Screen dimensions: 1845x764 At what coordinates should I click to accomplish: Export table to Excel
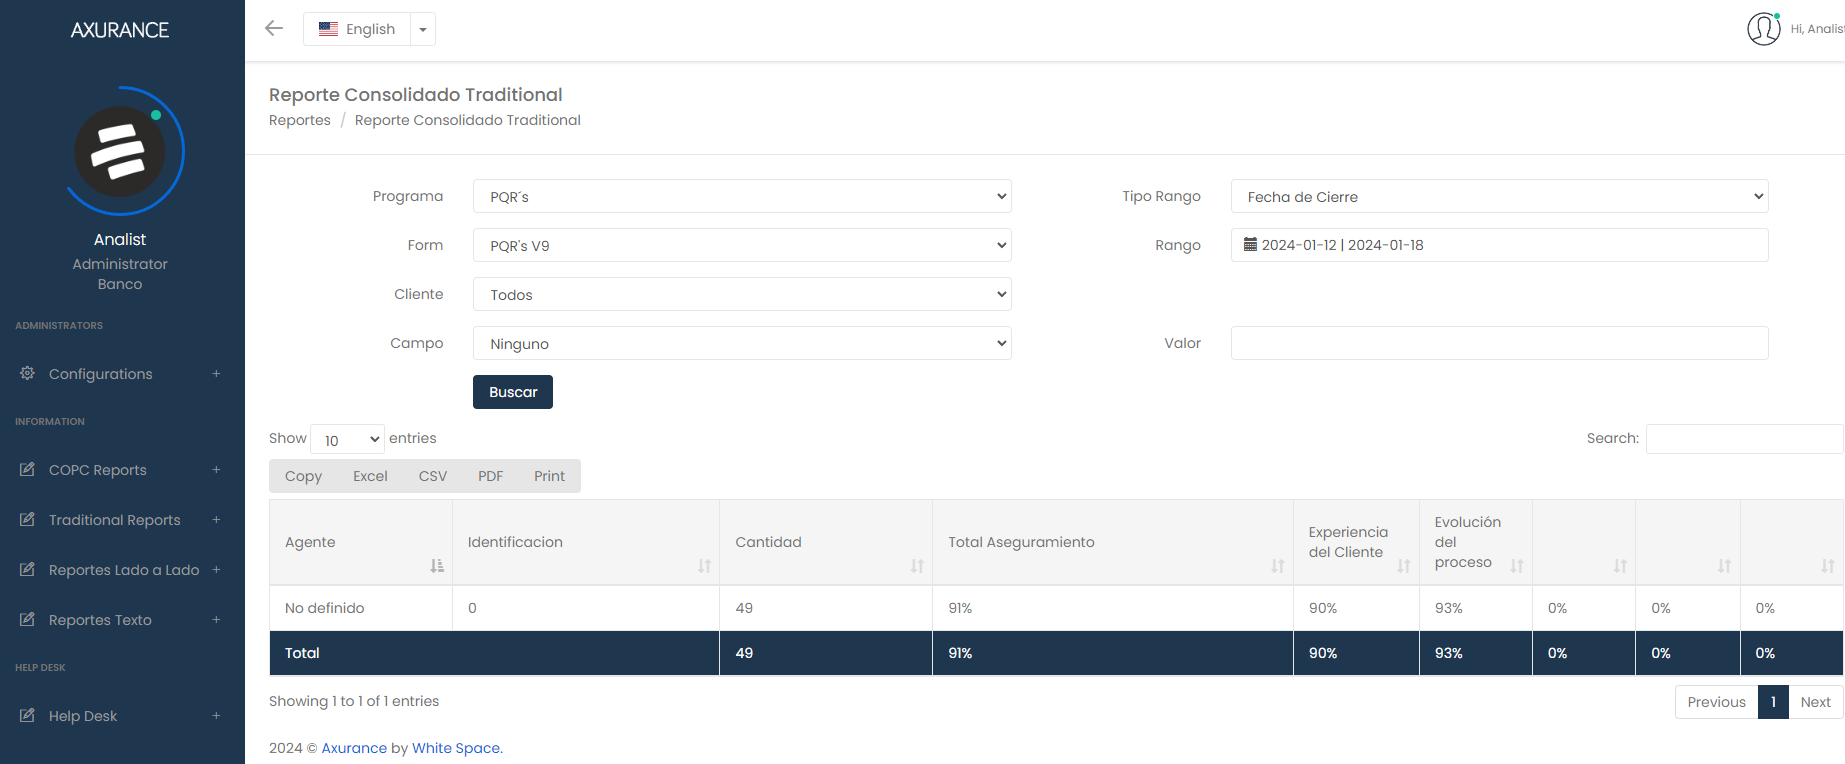tap(370, 476)
